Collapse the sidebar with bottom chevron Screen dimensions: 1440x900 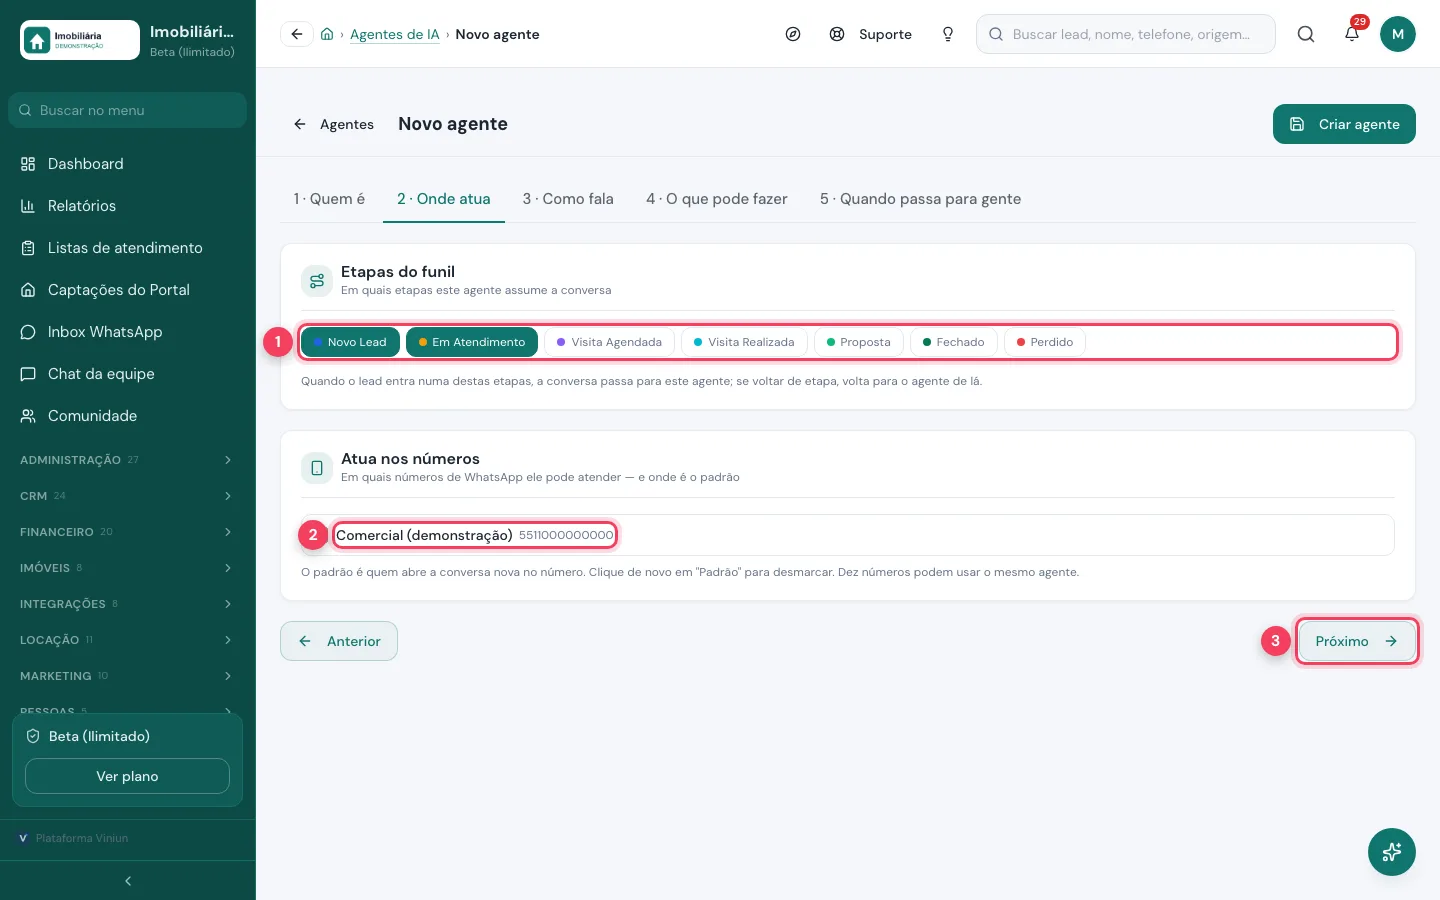point(128,881)
